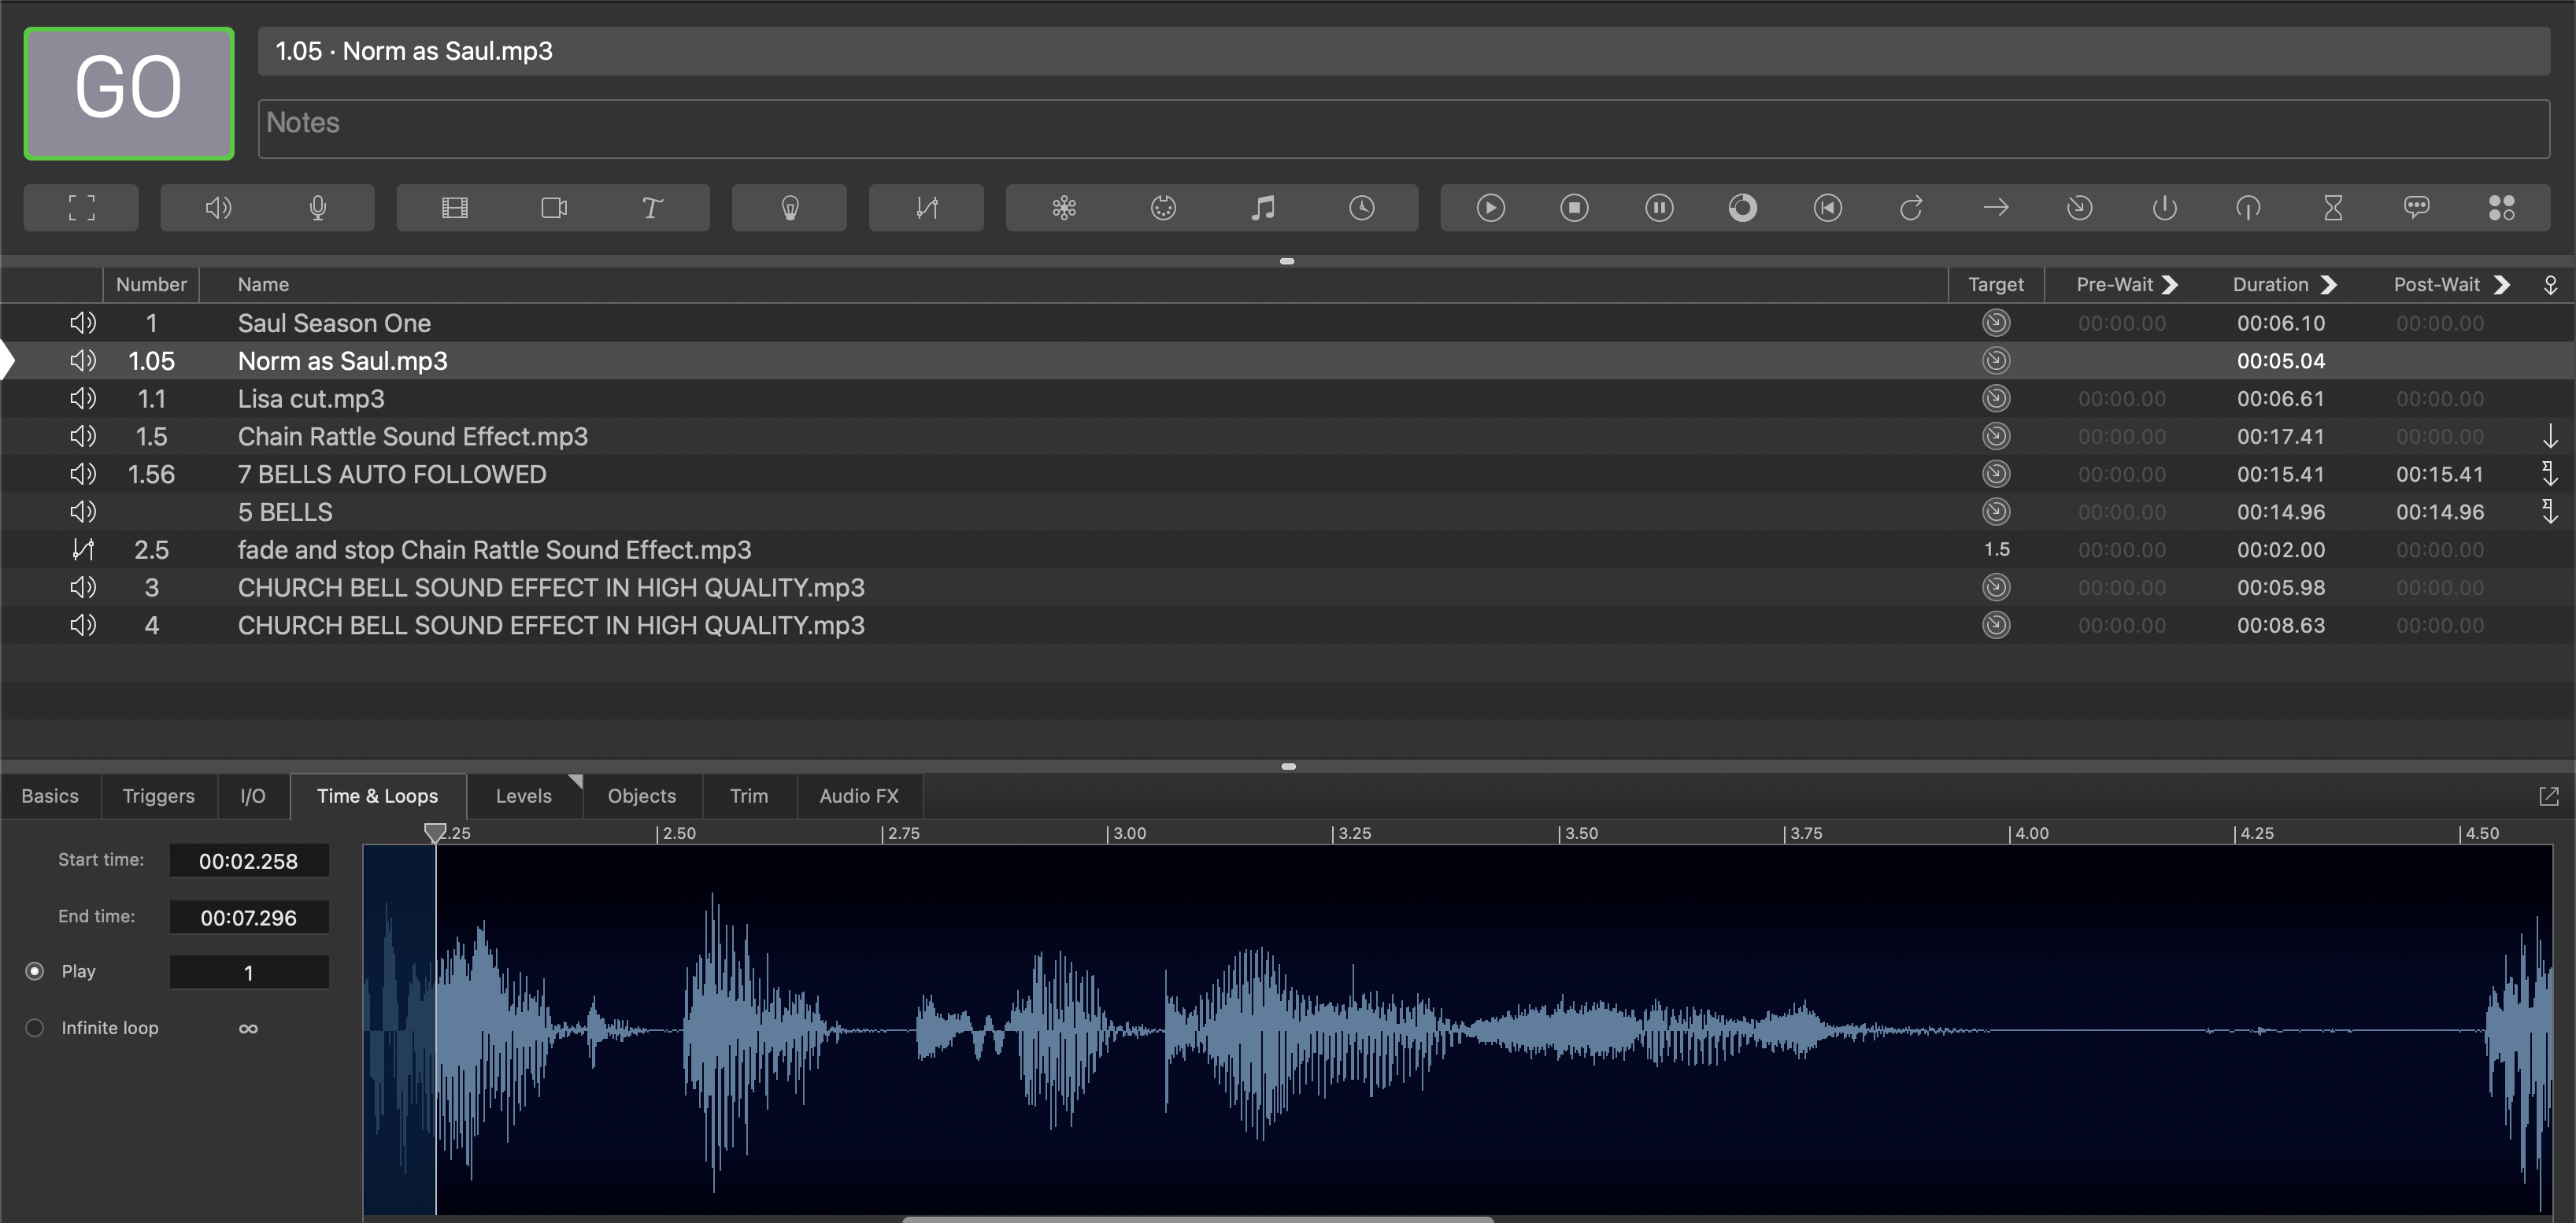
Task: Select the Play count radio button
Action: pos(35,971)
